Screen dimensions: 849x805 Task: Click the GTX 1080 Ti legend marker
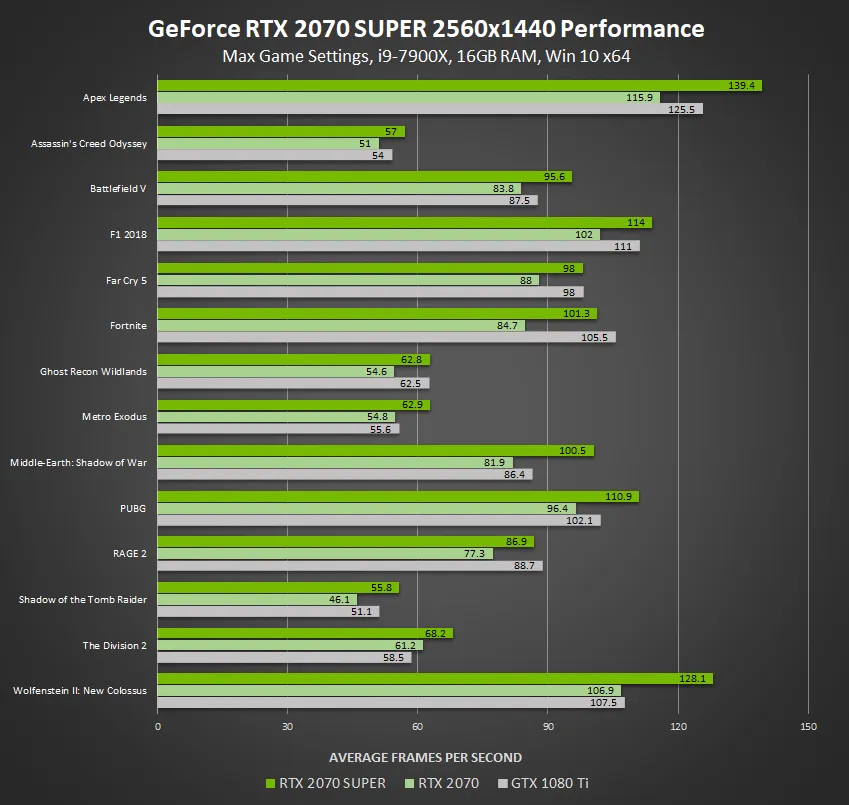501,783
